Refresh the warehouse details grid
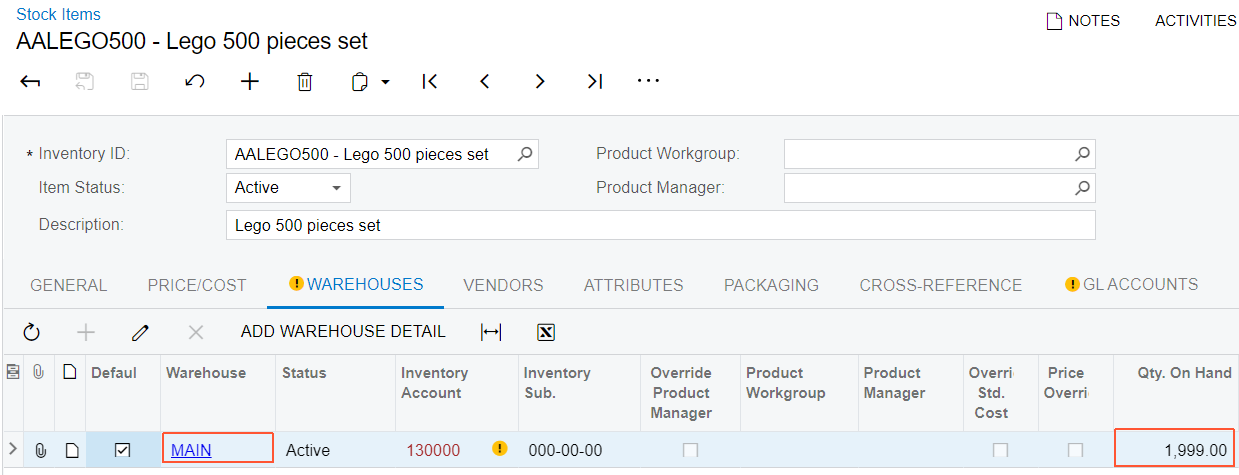 click(x=31, y=332)
